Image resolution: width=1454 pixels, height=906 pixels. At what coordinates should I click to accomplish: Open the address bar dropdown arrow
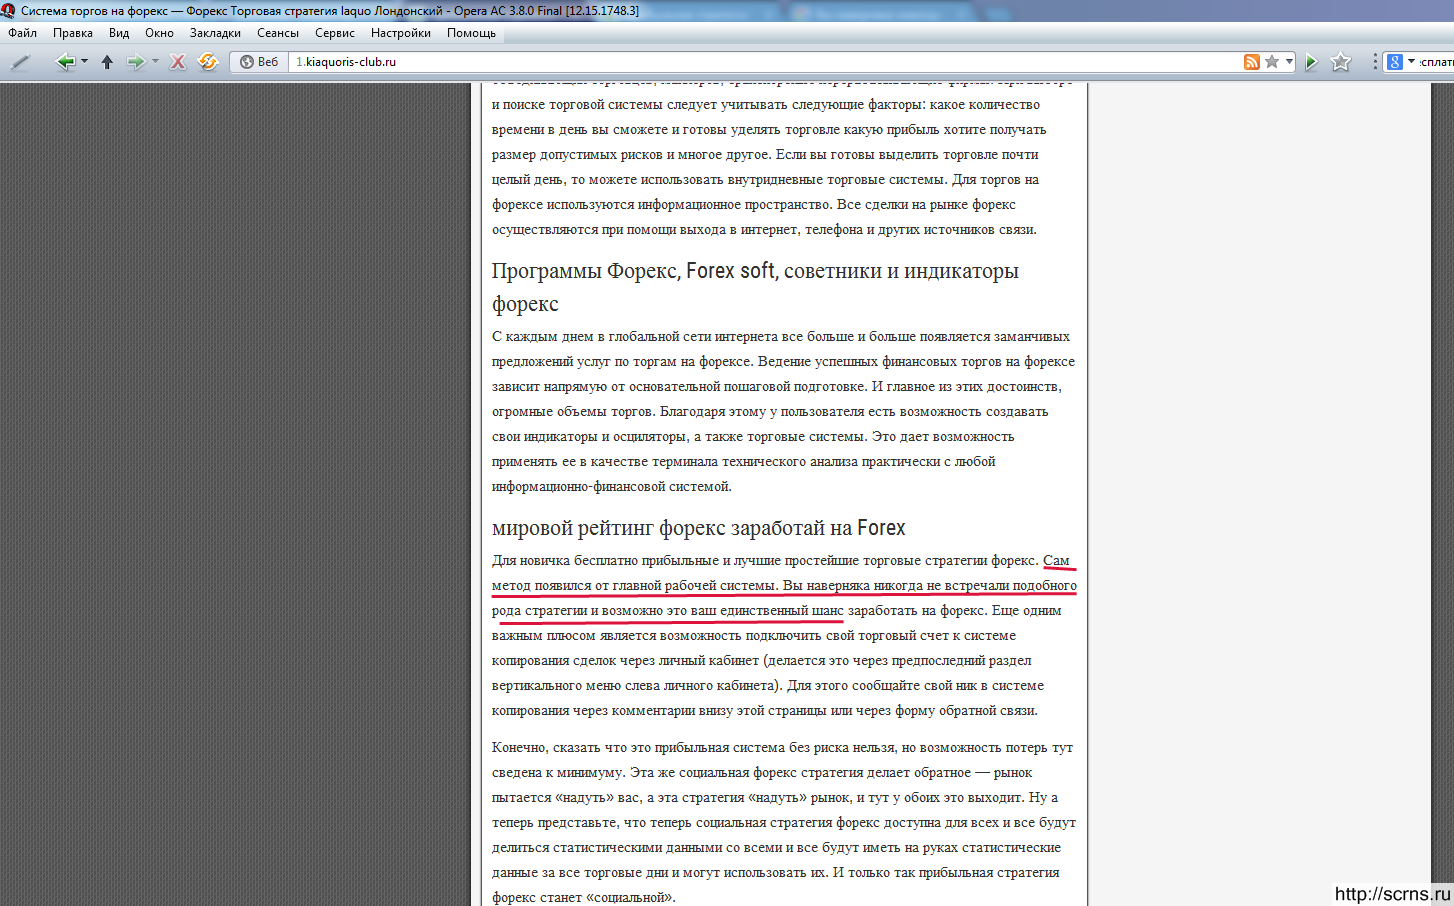click(x=1289, y=62)
